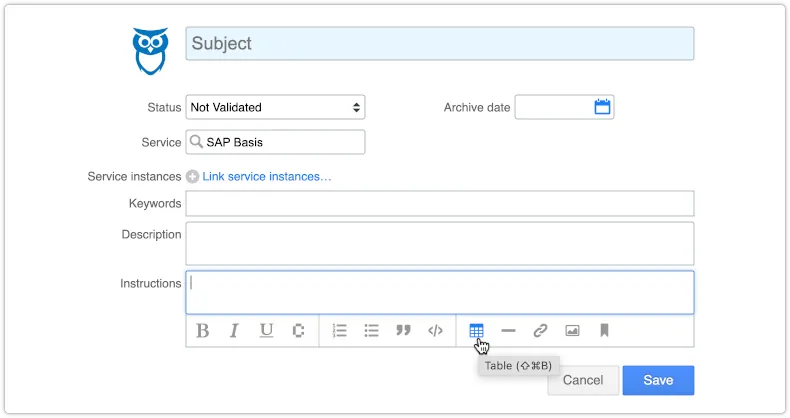Apply underline formatting

(x=266, y=331)
